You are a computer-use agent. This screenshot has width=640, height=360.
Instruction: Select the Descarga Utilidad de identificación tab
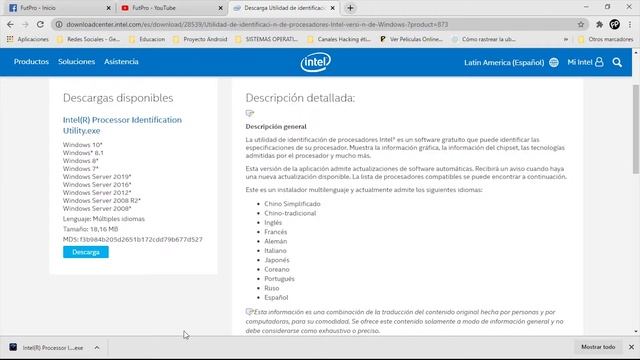[x=284, y=8]
